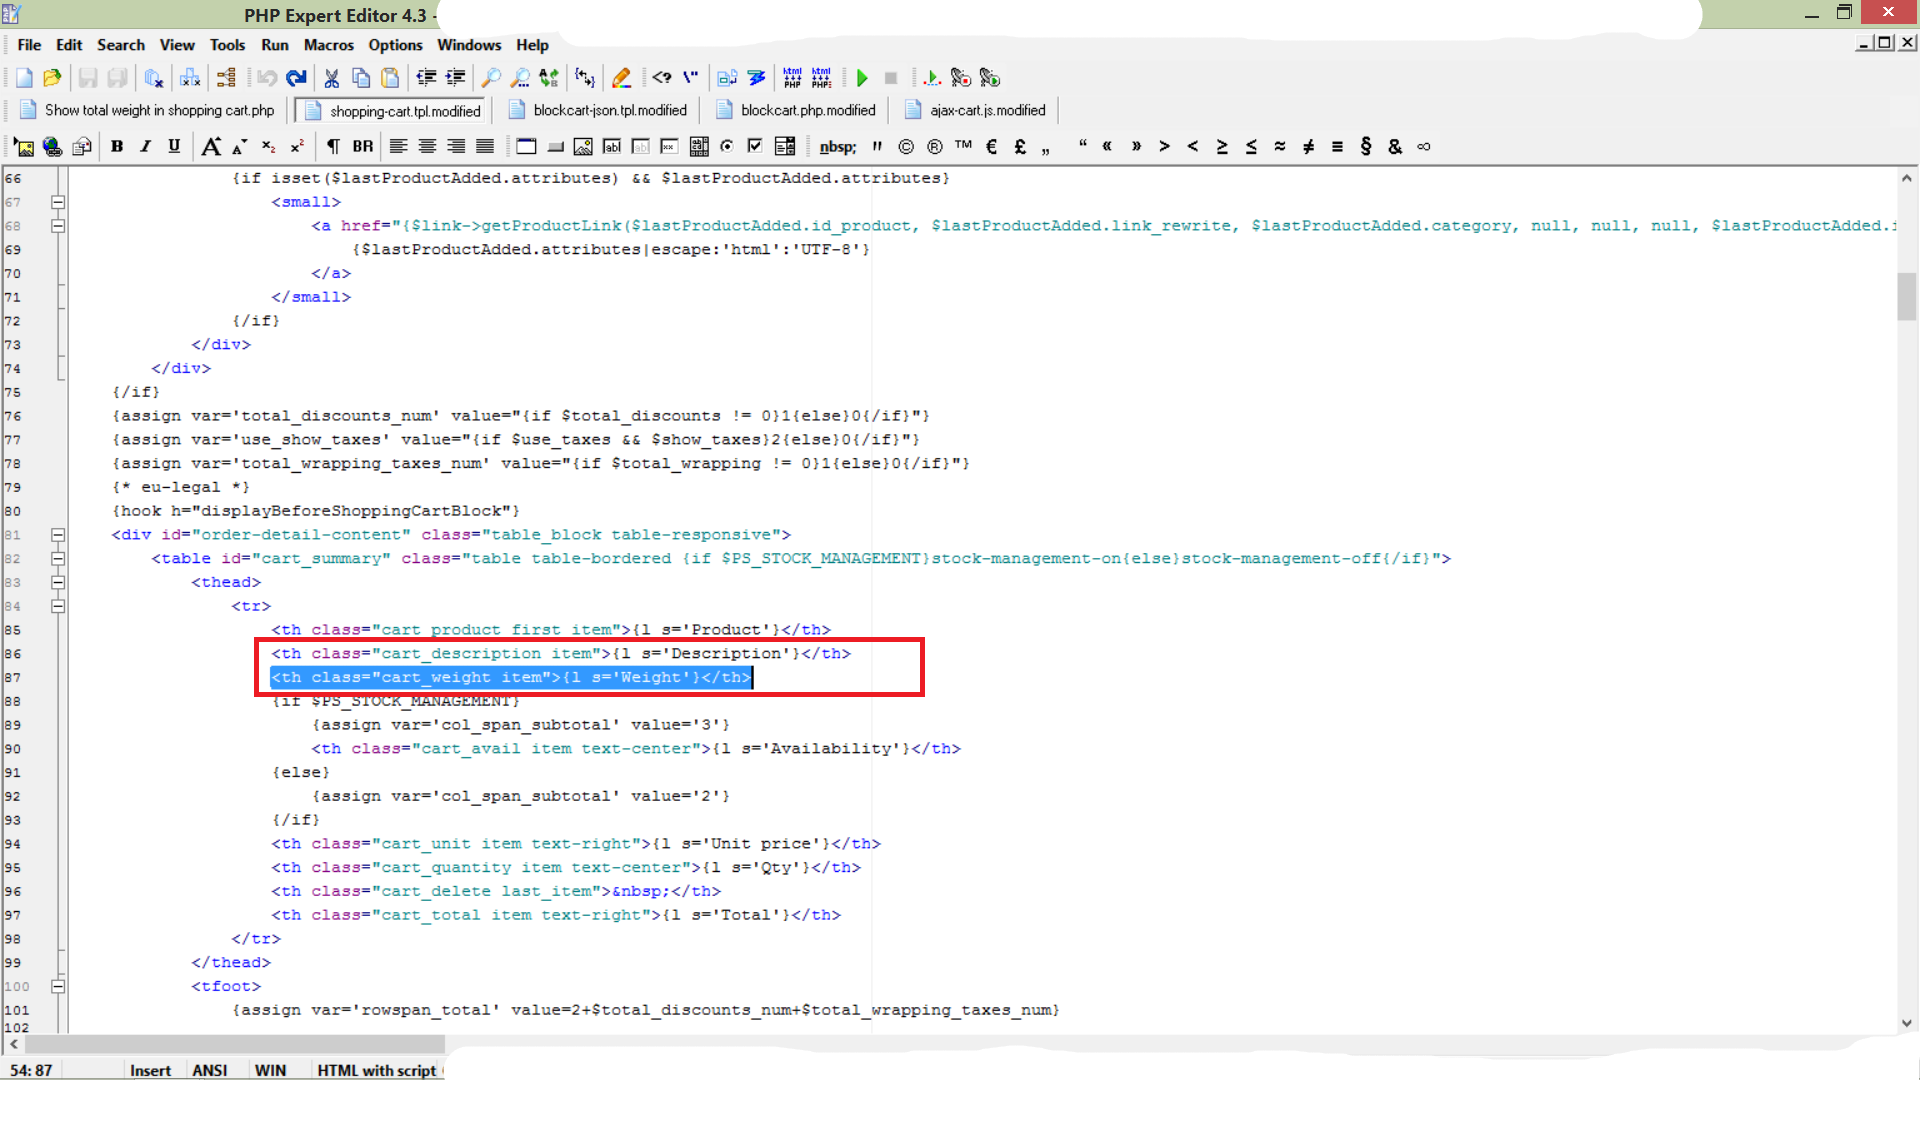Collapse the fold marker at line 81
1920x1125 pixels.
pyautogui.click(x=58, y=535)
